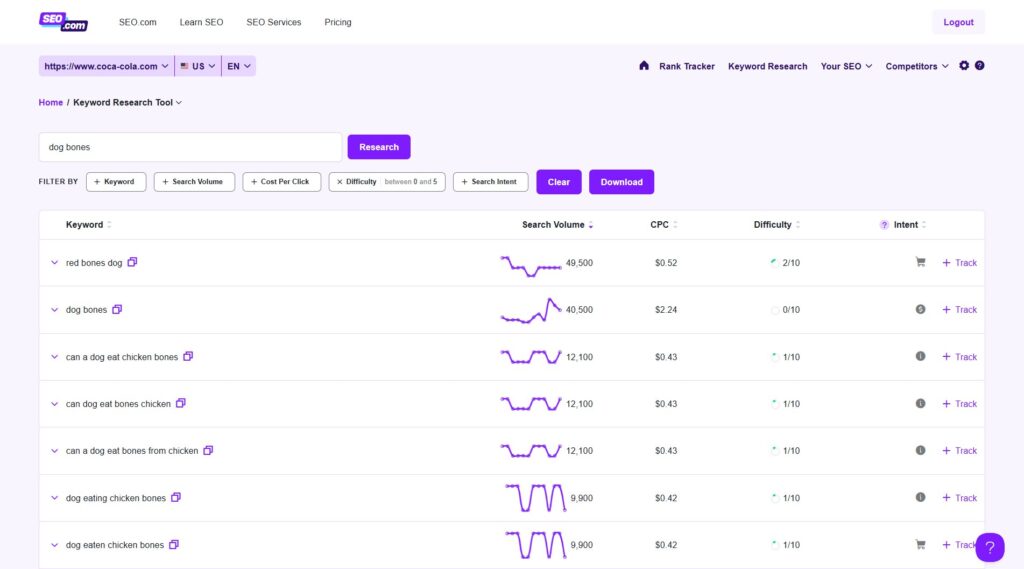Click the Intent column help icon
Screen dimensions: 1024x569
[x=884, y=225]
